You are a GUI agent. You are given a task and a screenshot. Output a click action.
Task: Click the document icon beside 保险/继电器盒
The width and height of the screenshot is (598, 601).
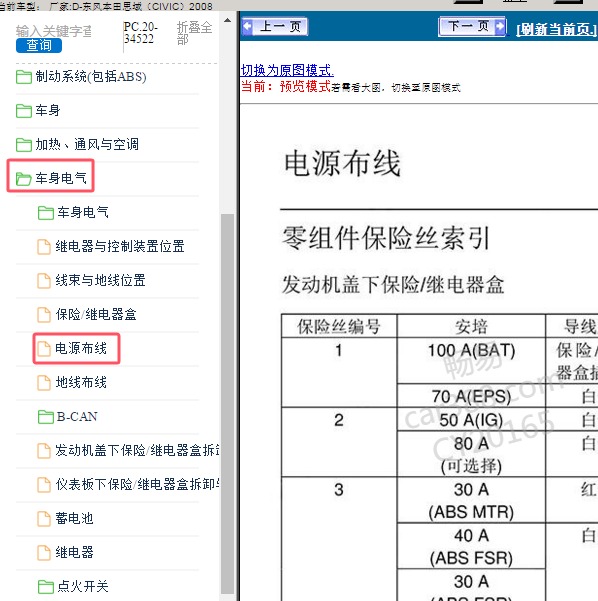coord(44,315)
